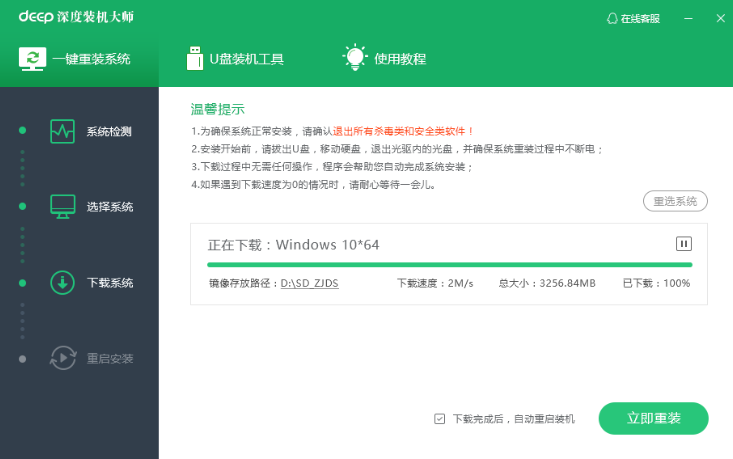Screen dimensions: 733x459
Task: Click the 已下载：100% value
Action: pos(656,283)
